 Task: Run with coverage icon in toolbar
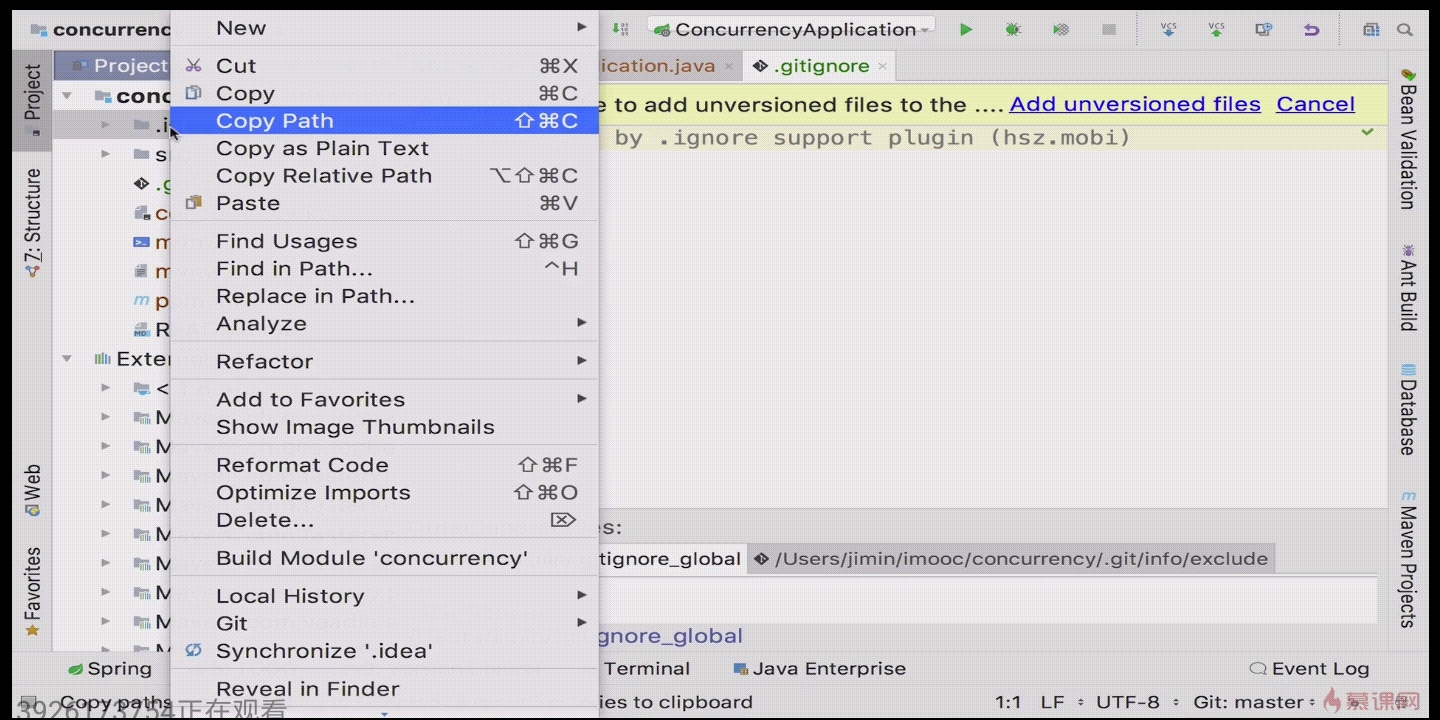(1061, 30)
